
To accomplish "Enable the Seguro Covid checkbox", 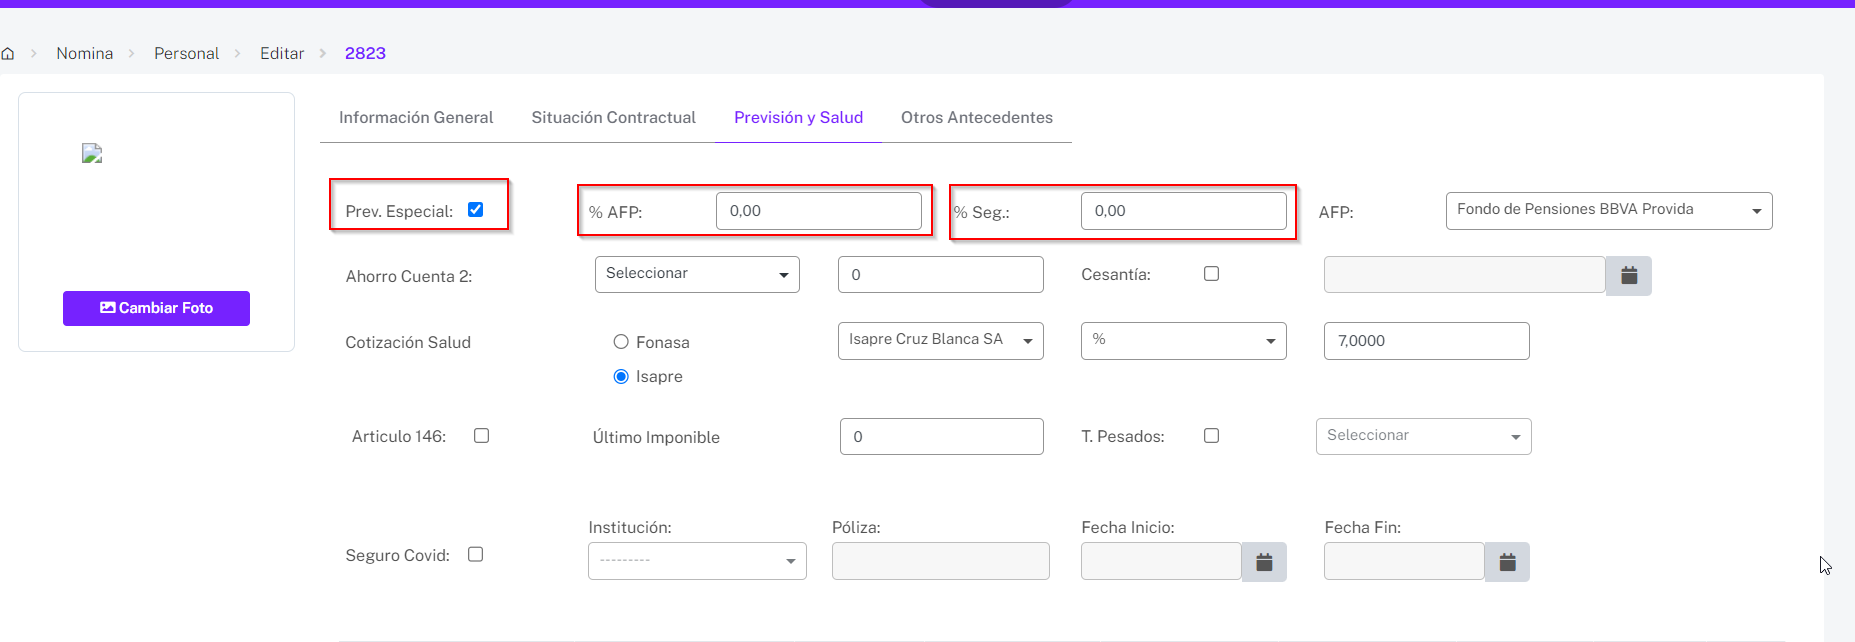I will point(476,554).
